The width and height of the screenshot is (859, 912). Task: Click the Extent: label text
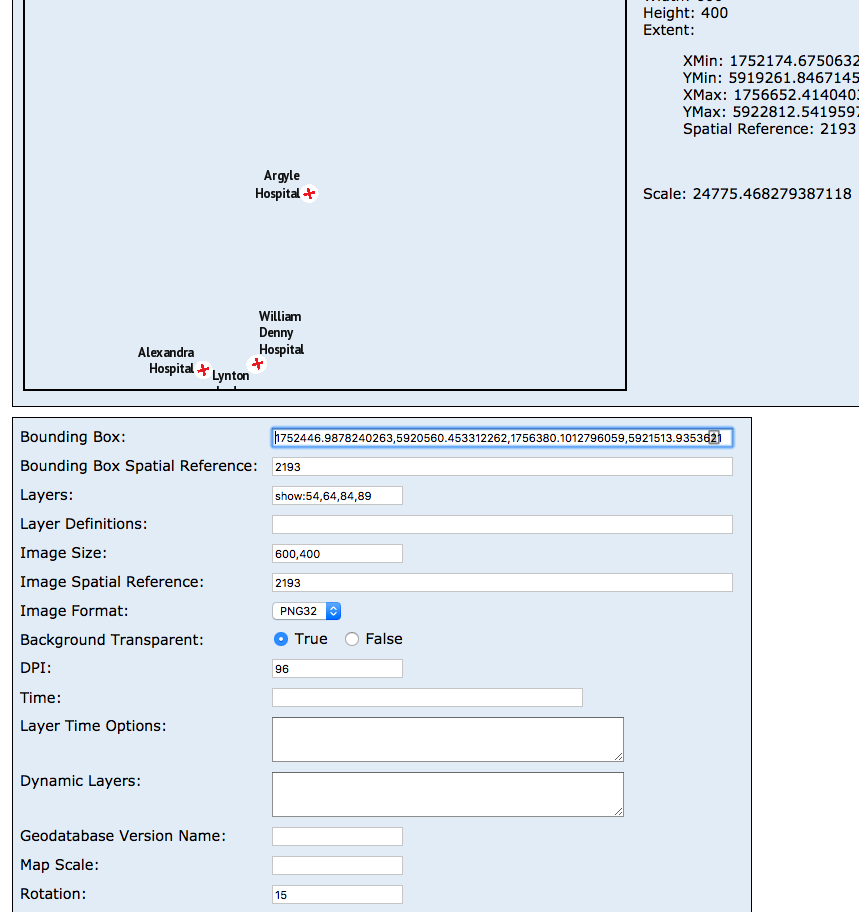pyautogui.click(x=669, y=30)
